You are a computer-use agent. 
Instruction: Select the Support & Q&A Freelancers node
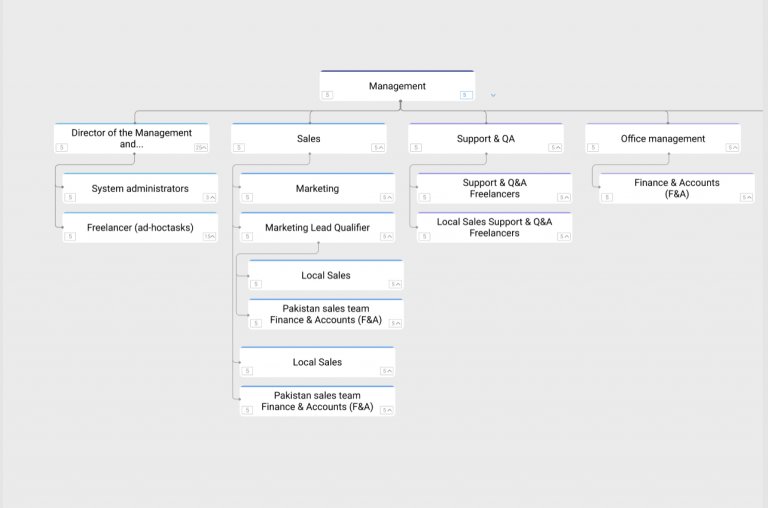(x=495, y=188)
